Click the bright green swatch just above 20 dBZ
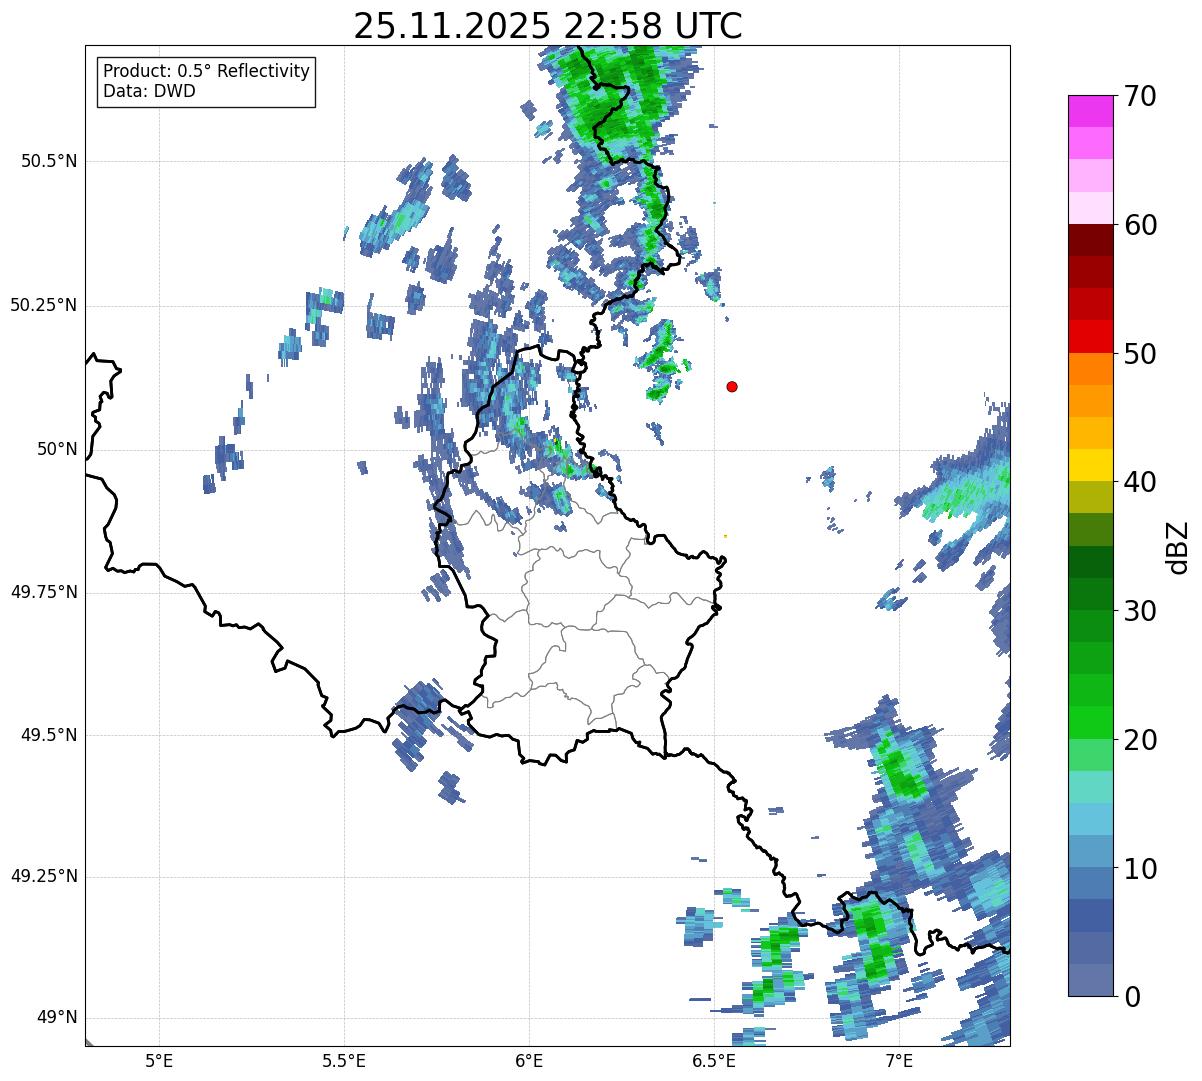The image size is (1202, 1081). [1091, 722]
